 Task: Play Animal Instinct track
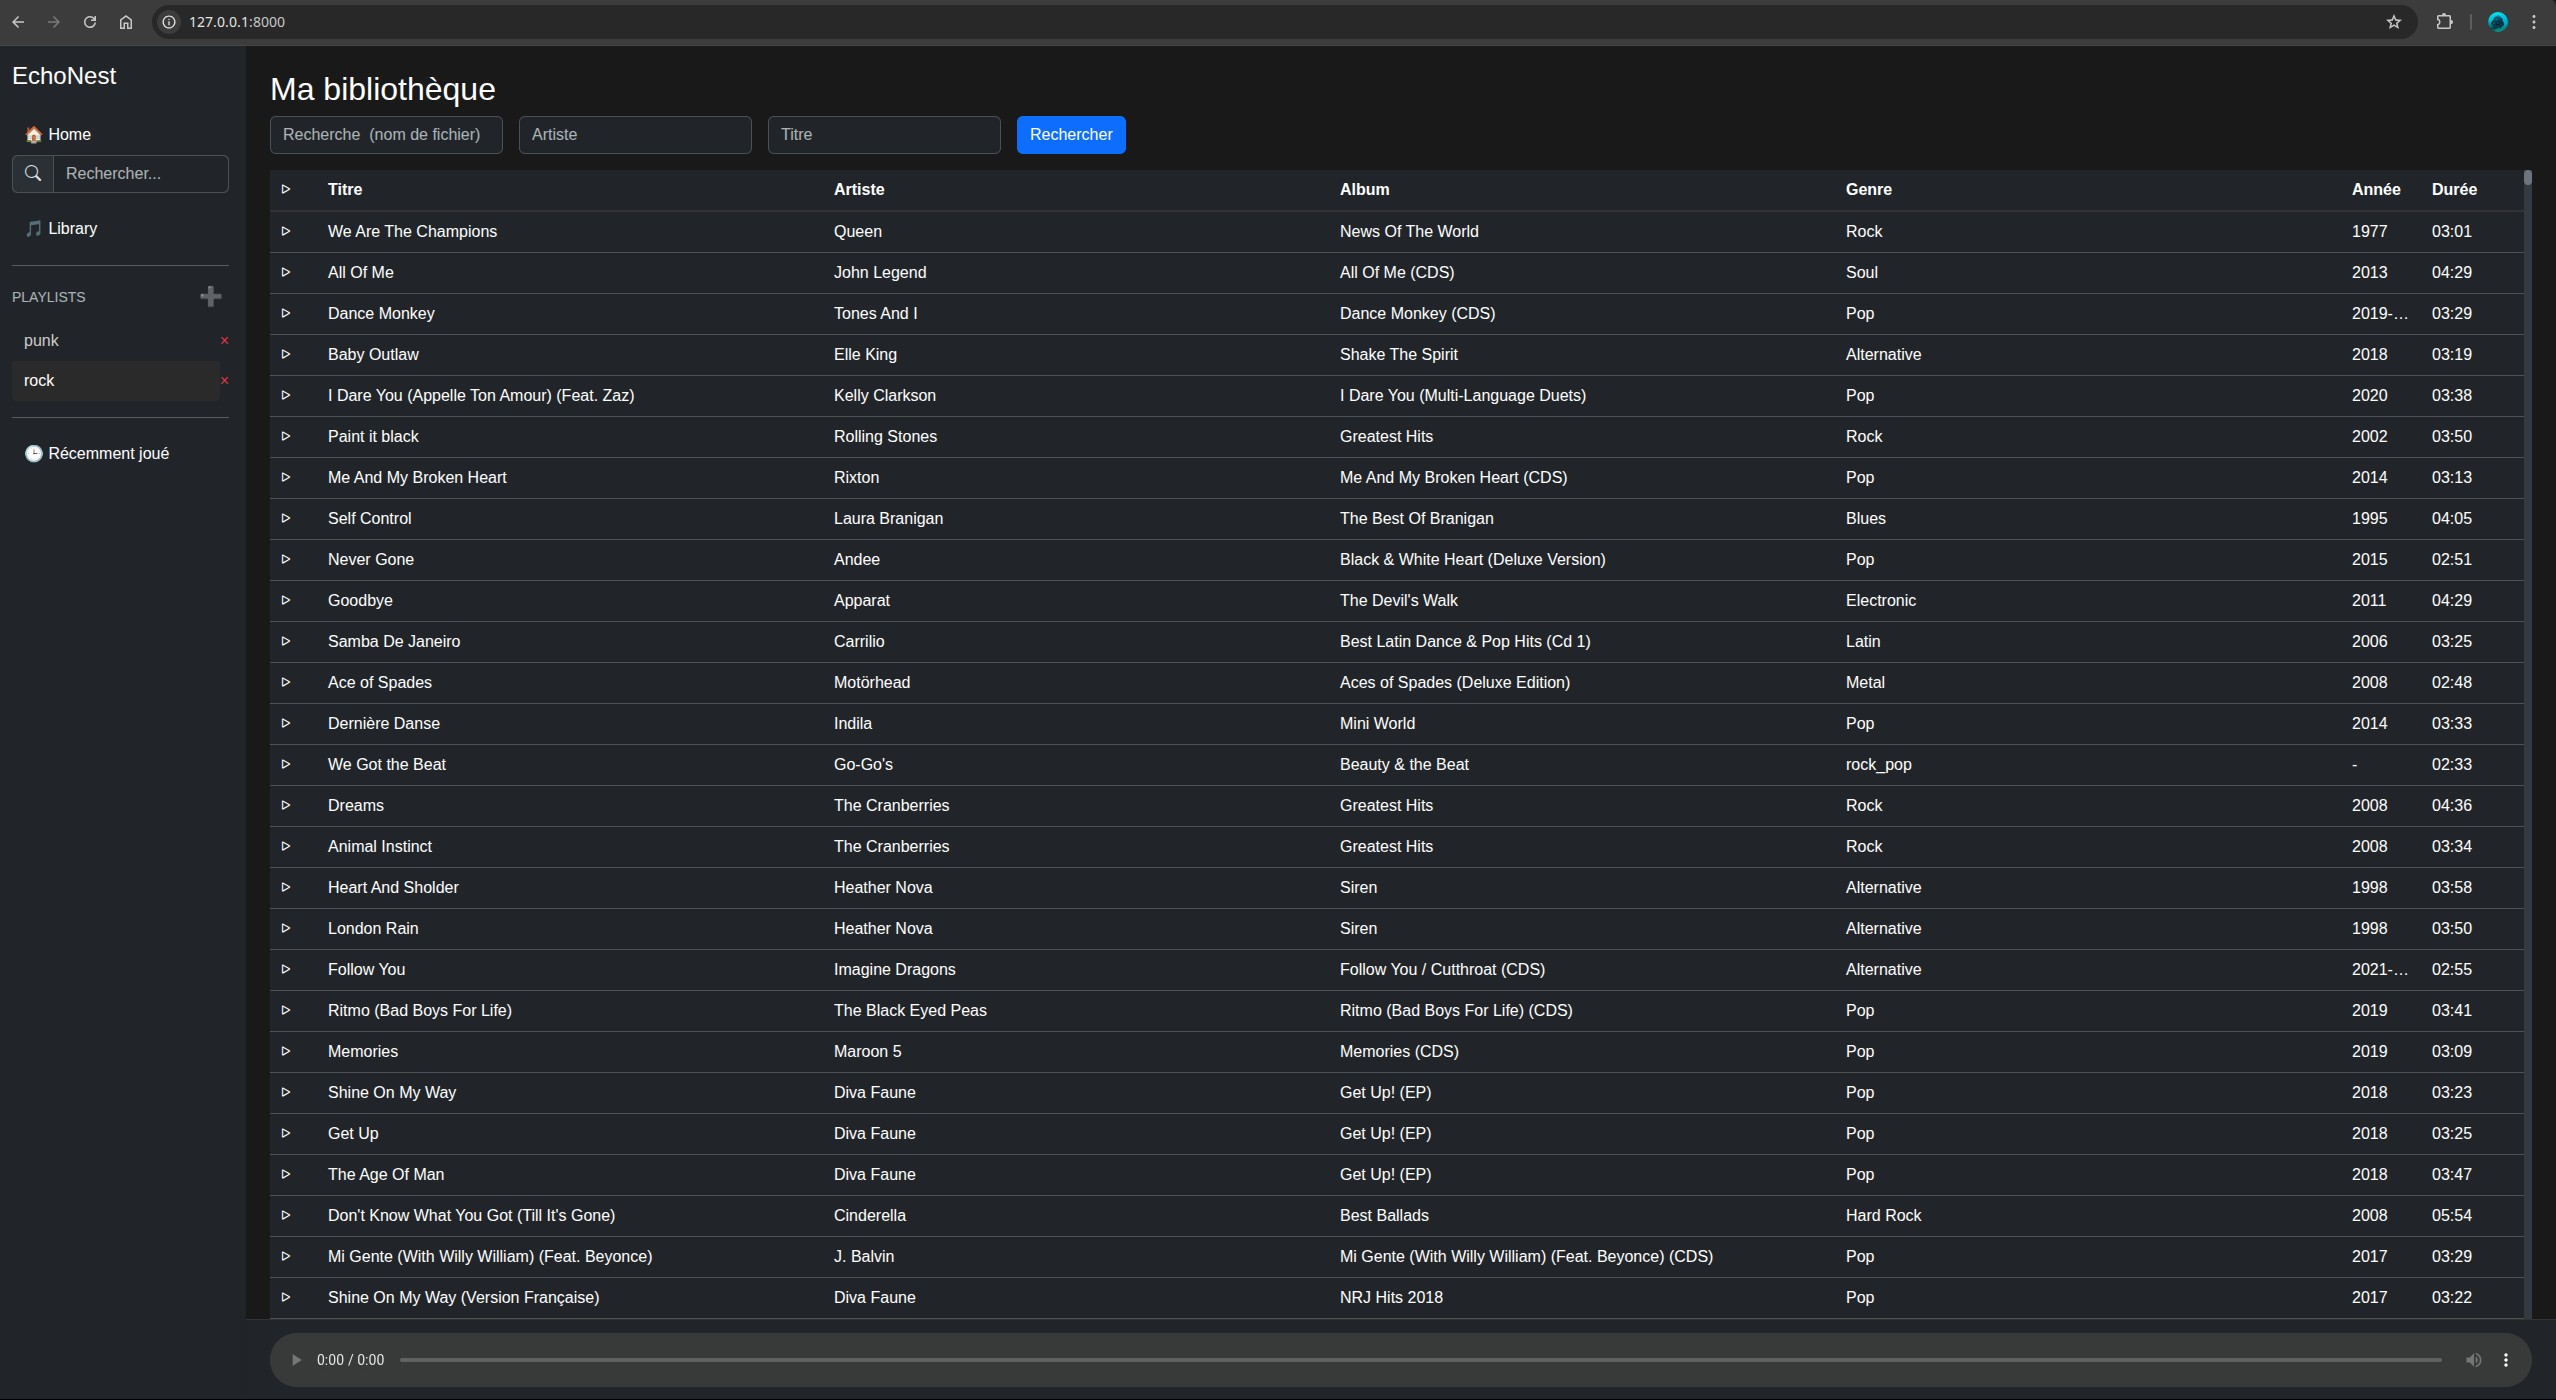coord(286,846)
